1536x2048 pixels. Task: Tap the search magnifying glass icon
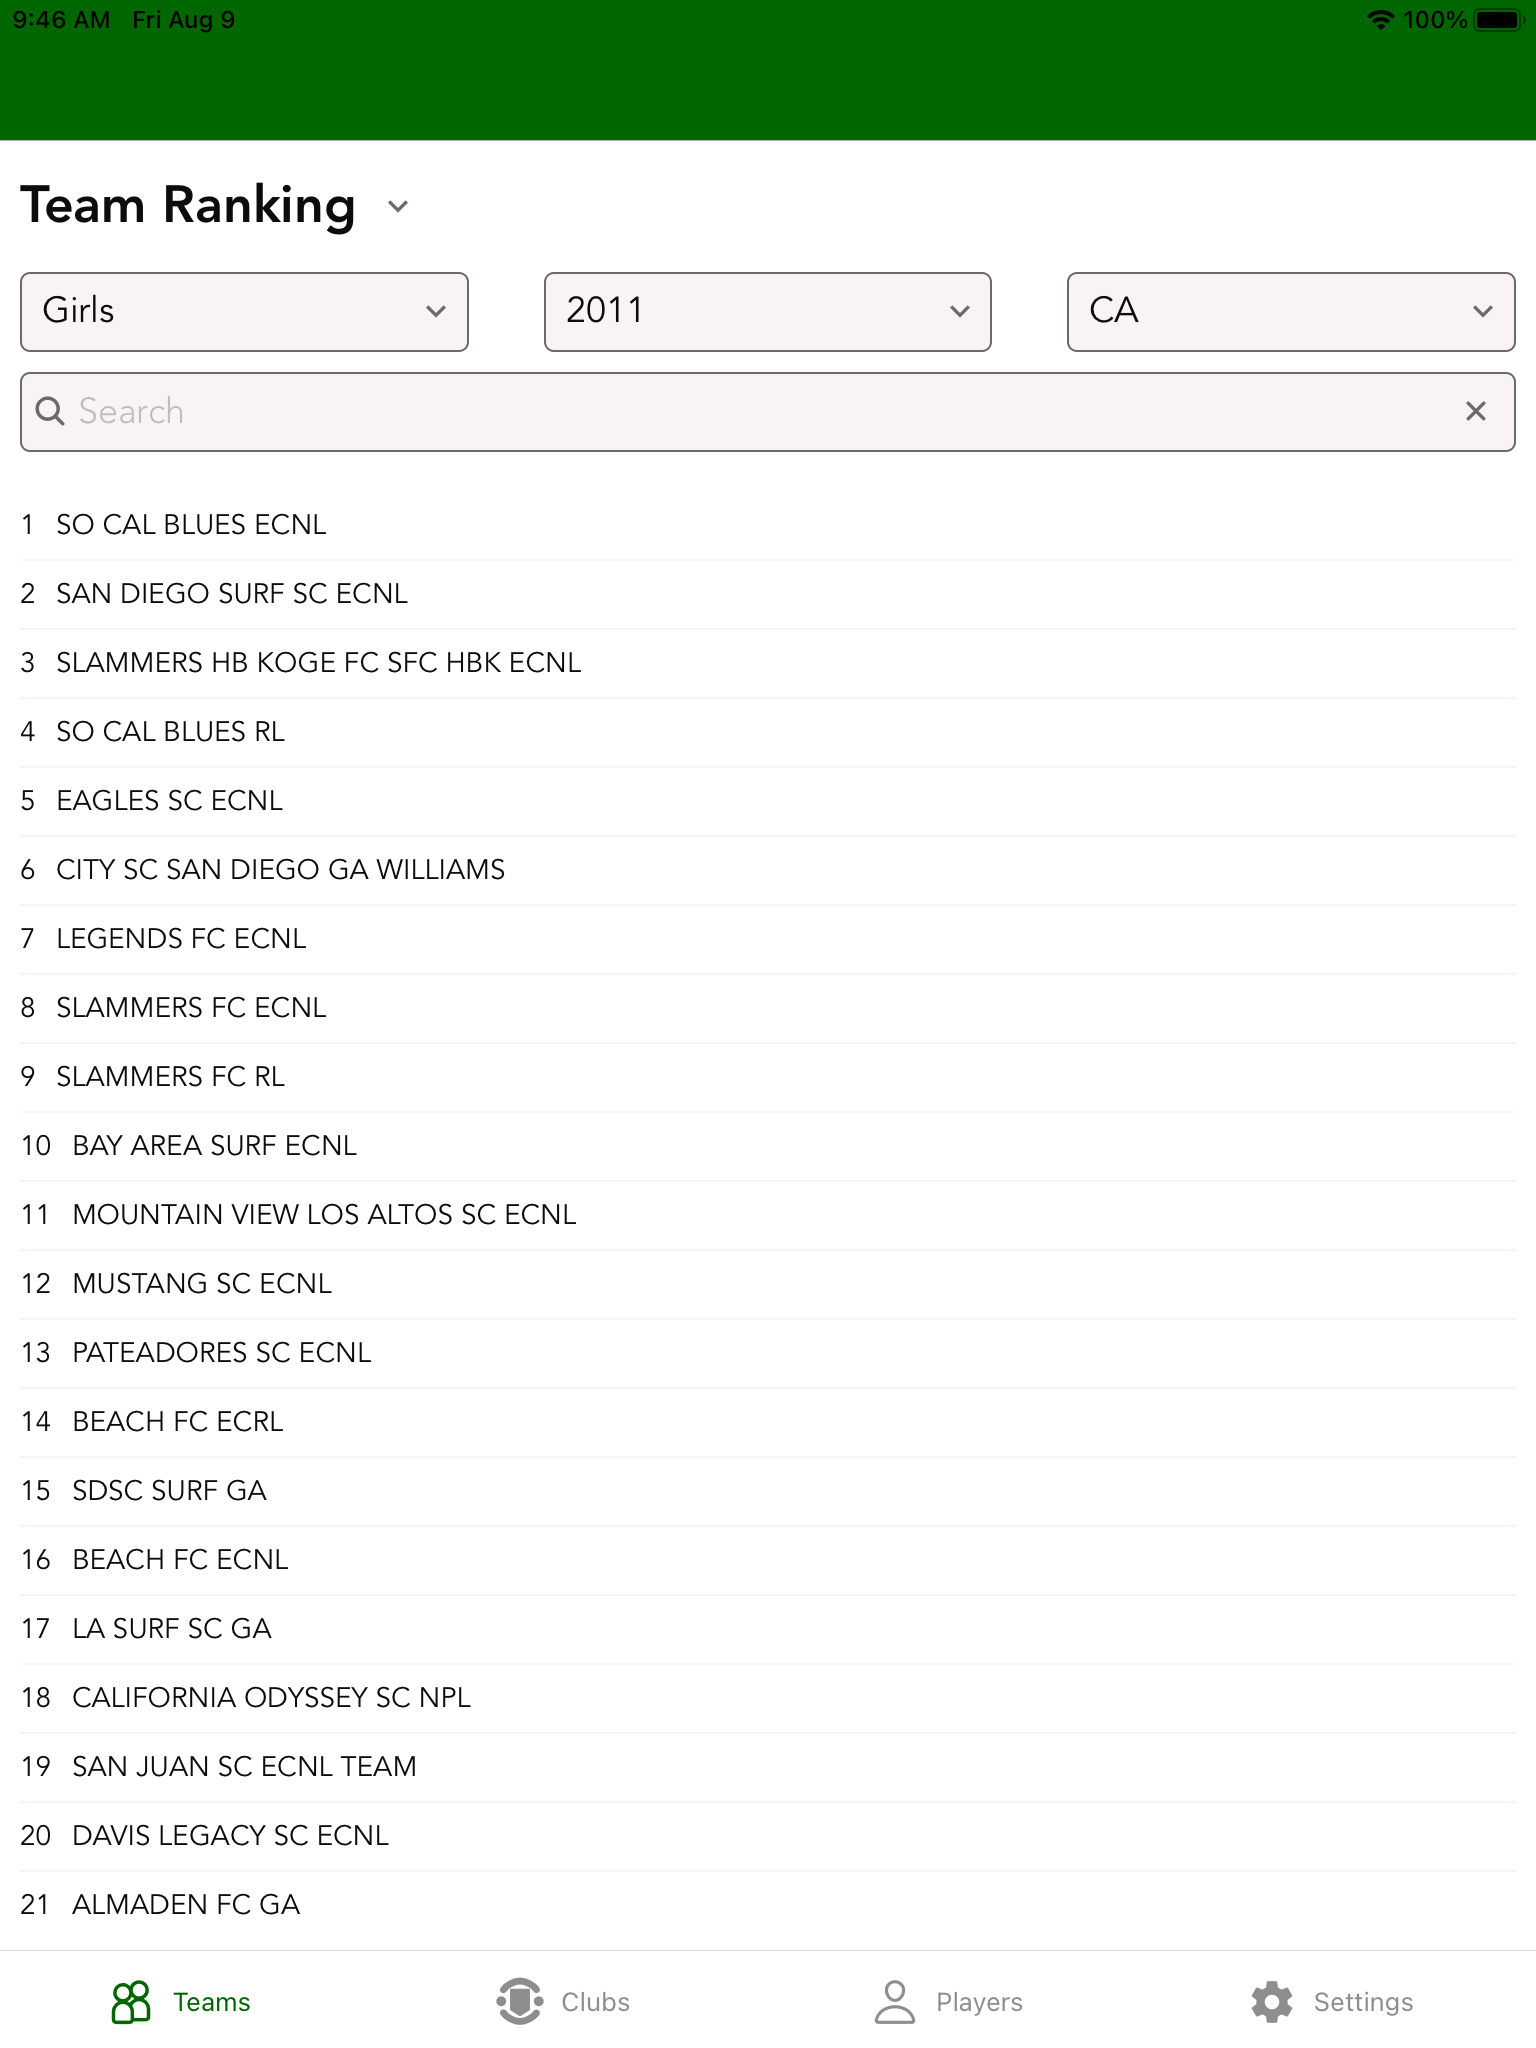pos(49,411)
